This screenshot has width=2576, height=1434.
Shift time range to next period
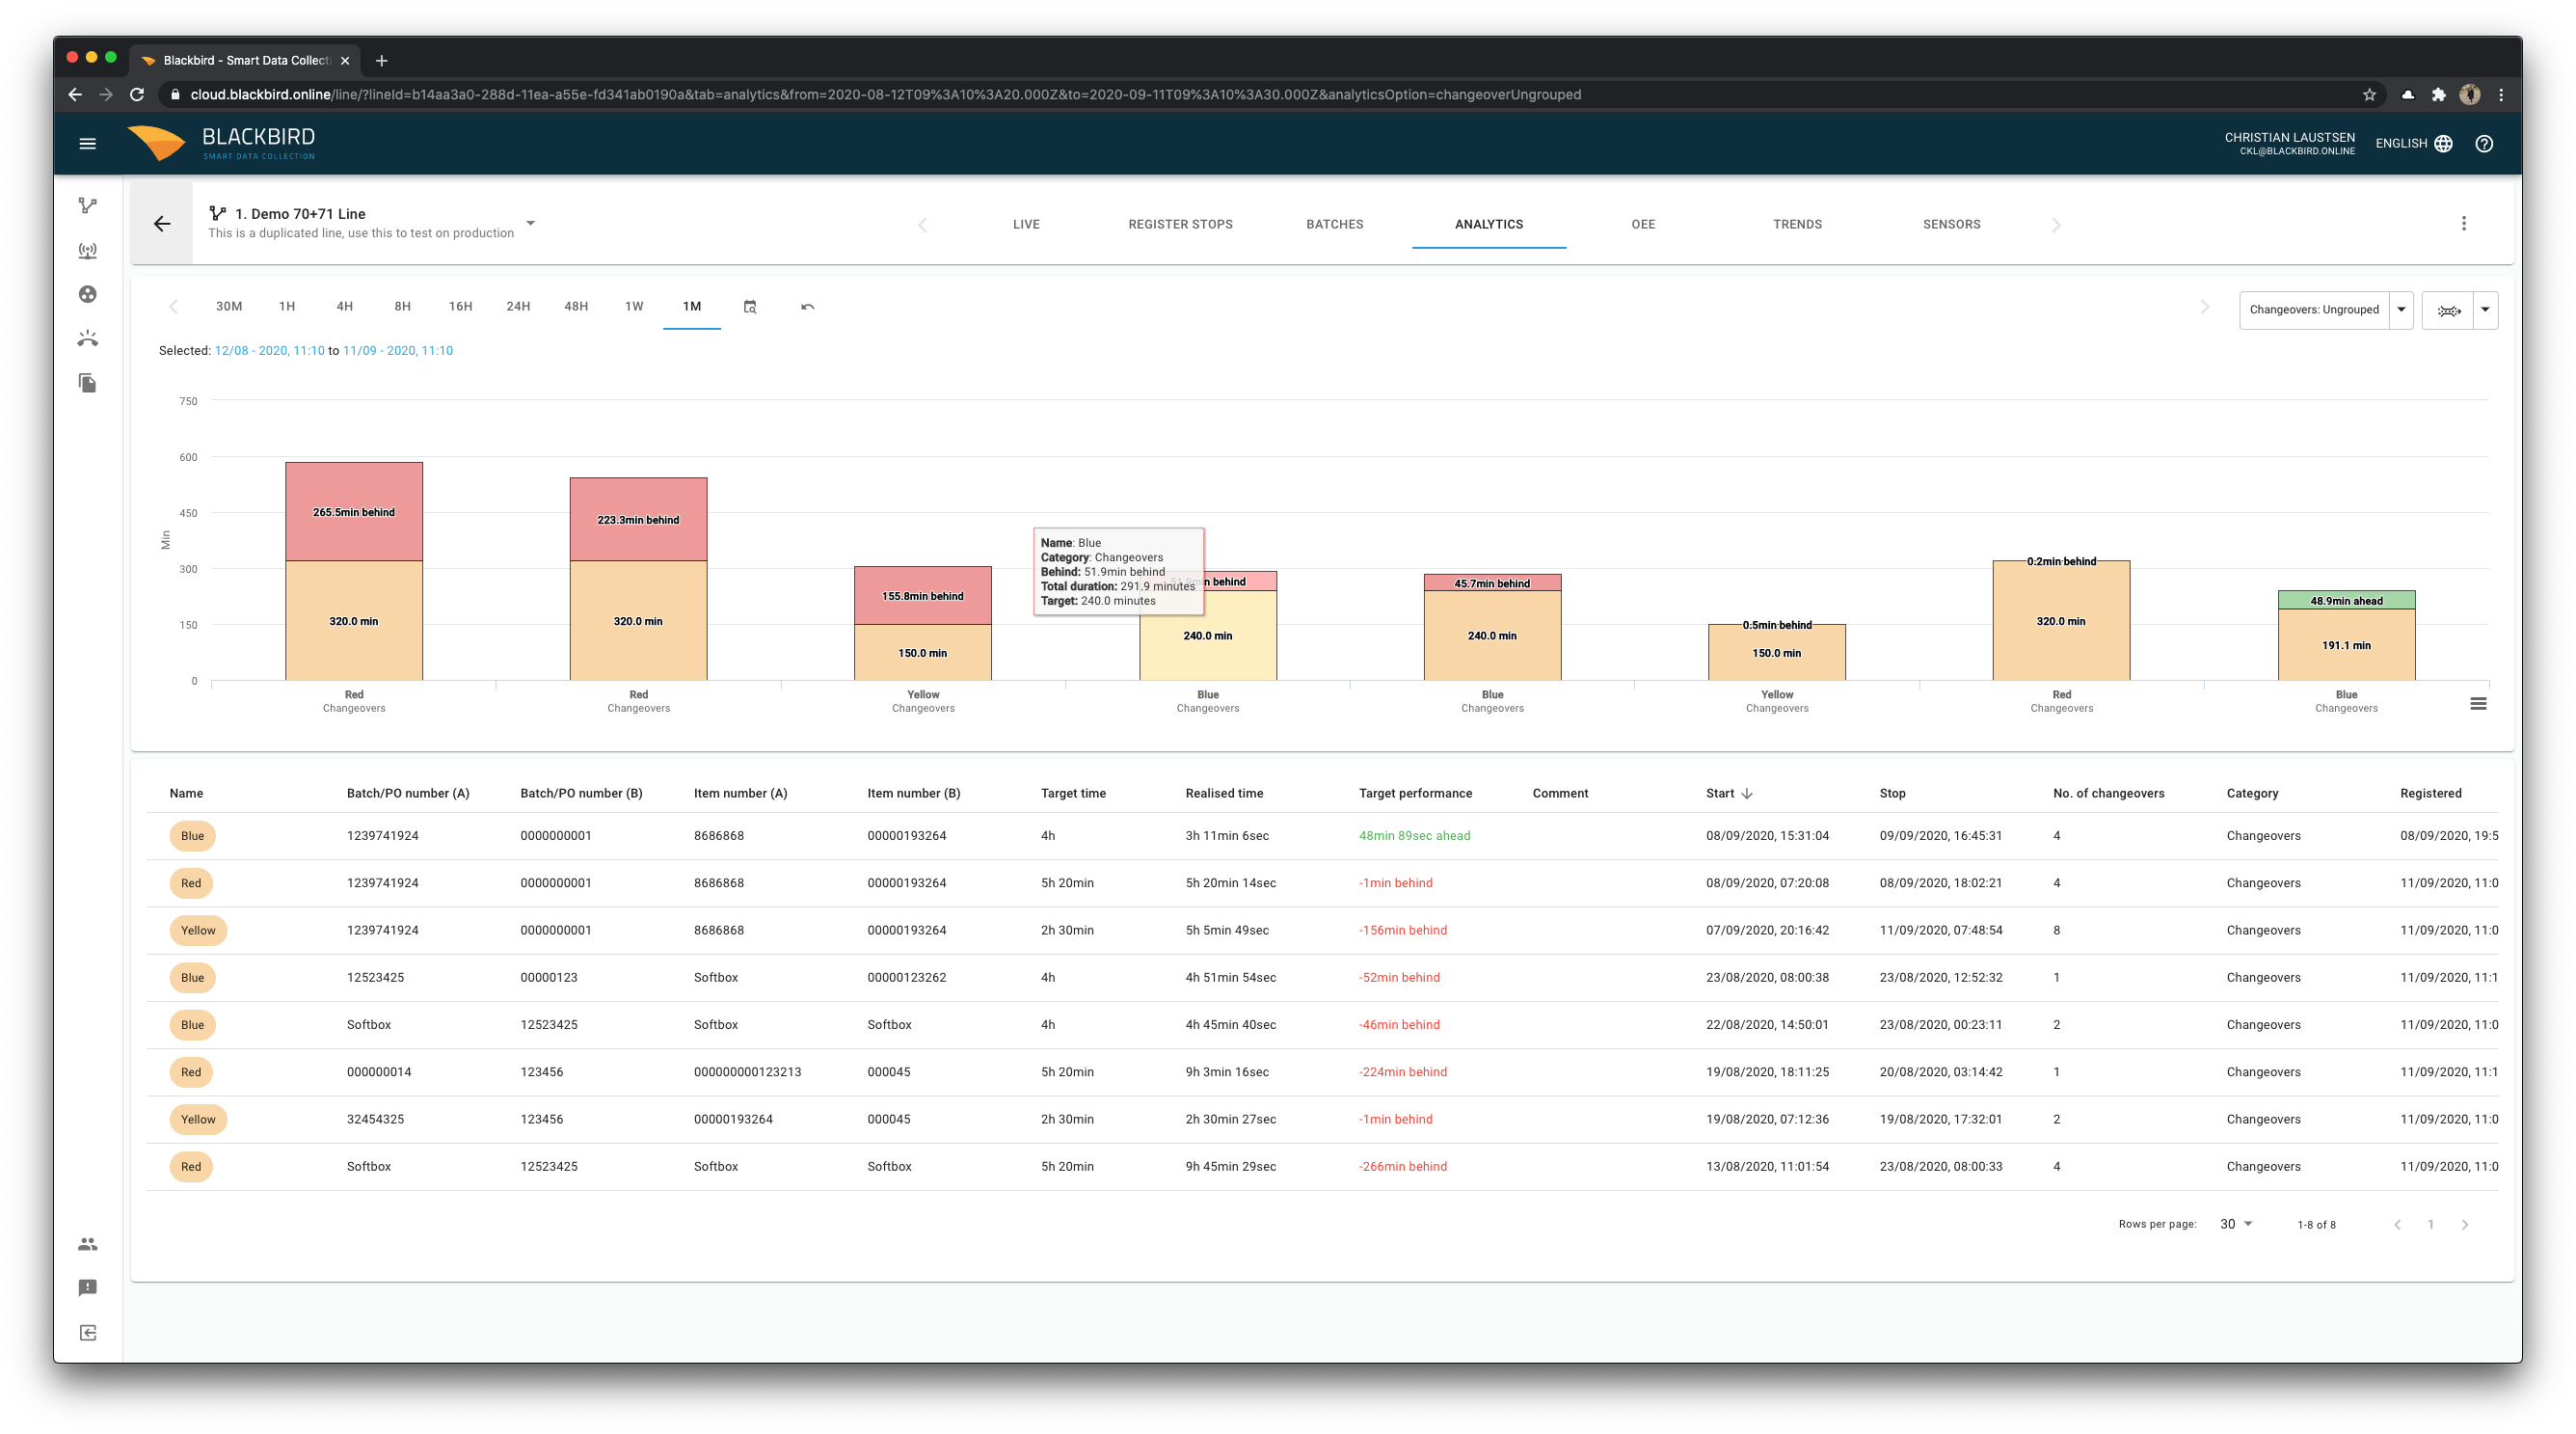(2205, 307)
